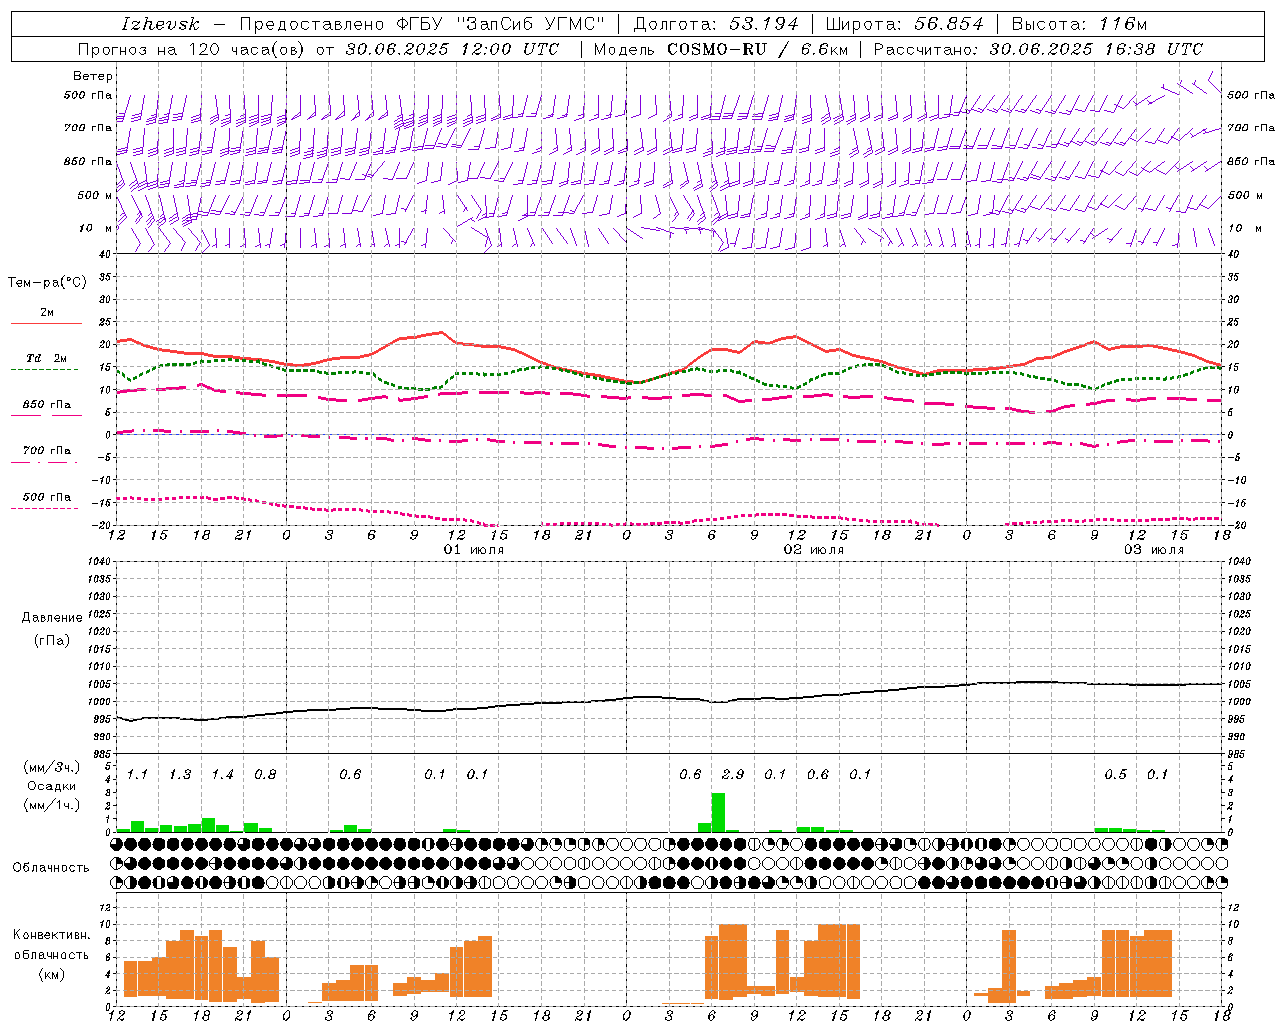
Task: Click the (мм/3ч.) precipitation unit label
Action: coord(52,768)
